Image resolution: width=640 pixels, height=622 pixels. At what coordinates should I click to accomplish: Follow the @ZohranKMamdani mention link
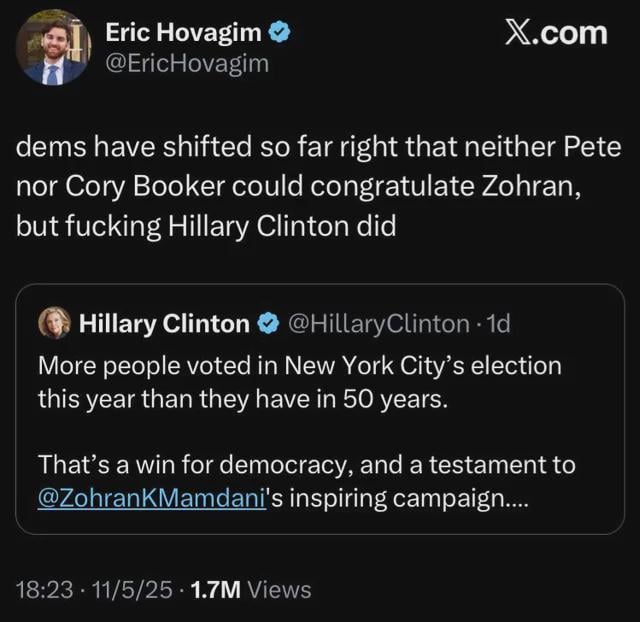coord(150,499)
